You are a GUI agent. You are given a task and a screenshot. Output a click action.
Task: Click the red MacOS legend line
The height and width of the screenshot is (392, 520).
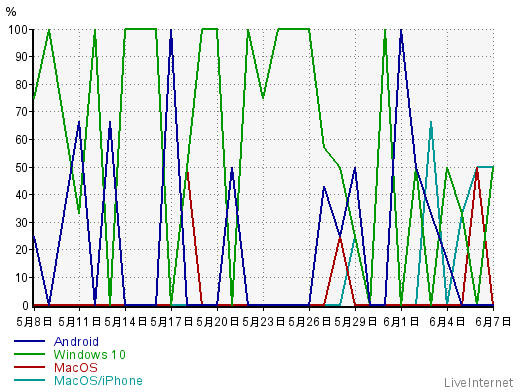[x=29, y=367]
